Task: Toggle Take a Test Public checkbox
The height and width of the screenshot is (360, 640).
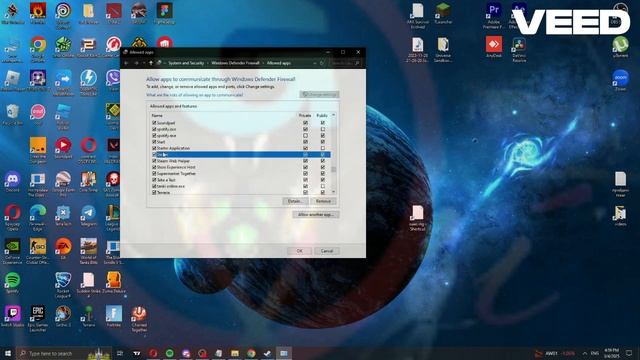Action: [322, 180]
